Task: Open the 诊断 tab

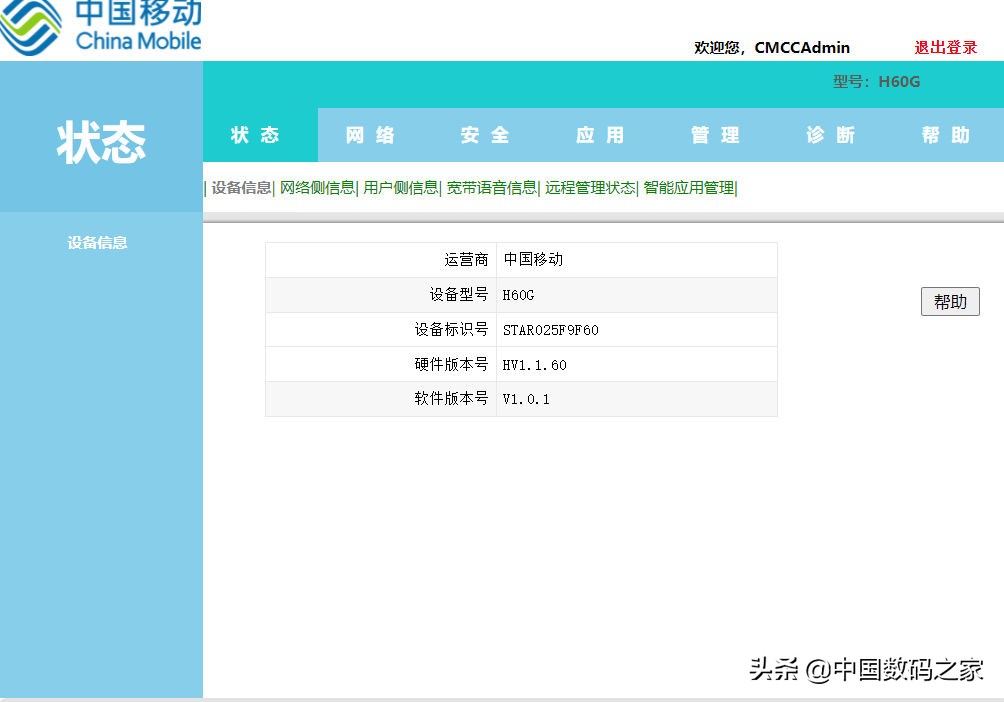Action: (x=830, y=135)
